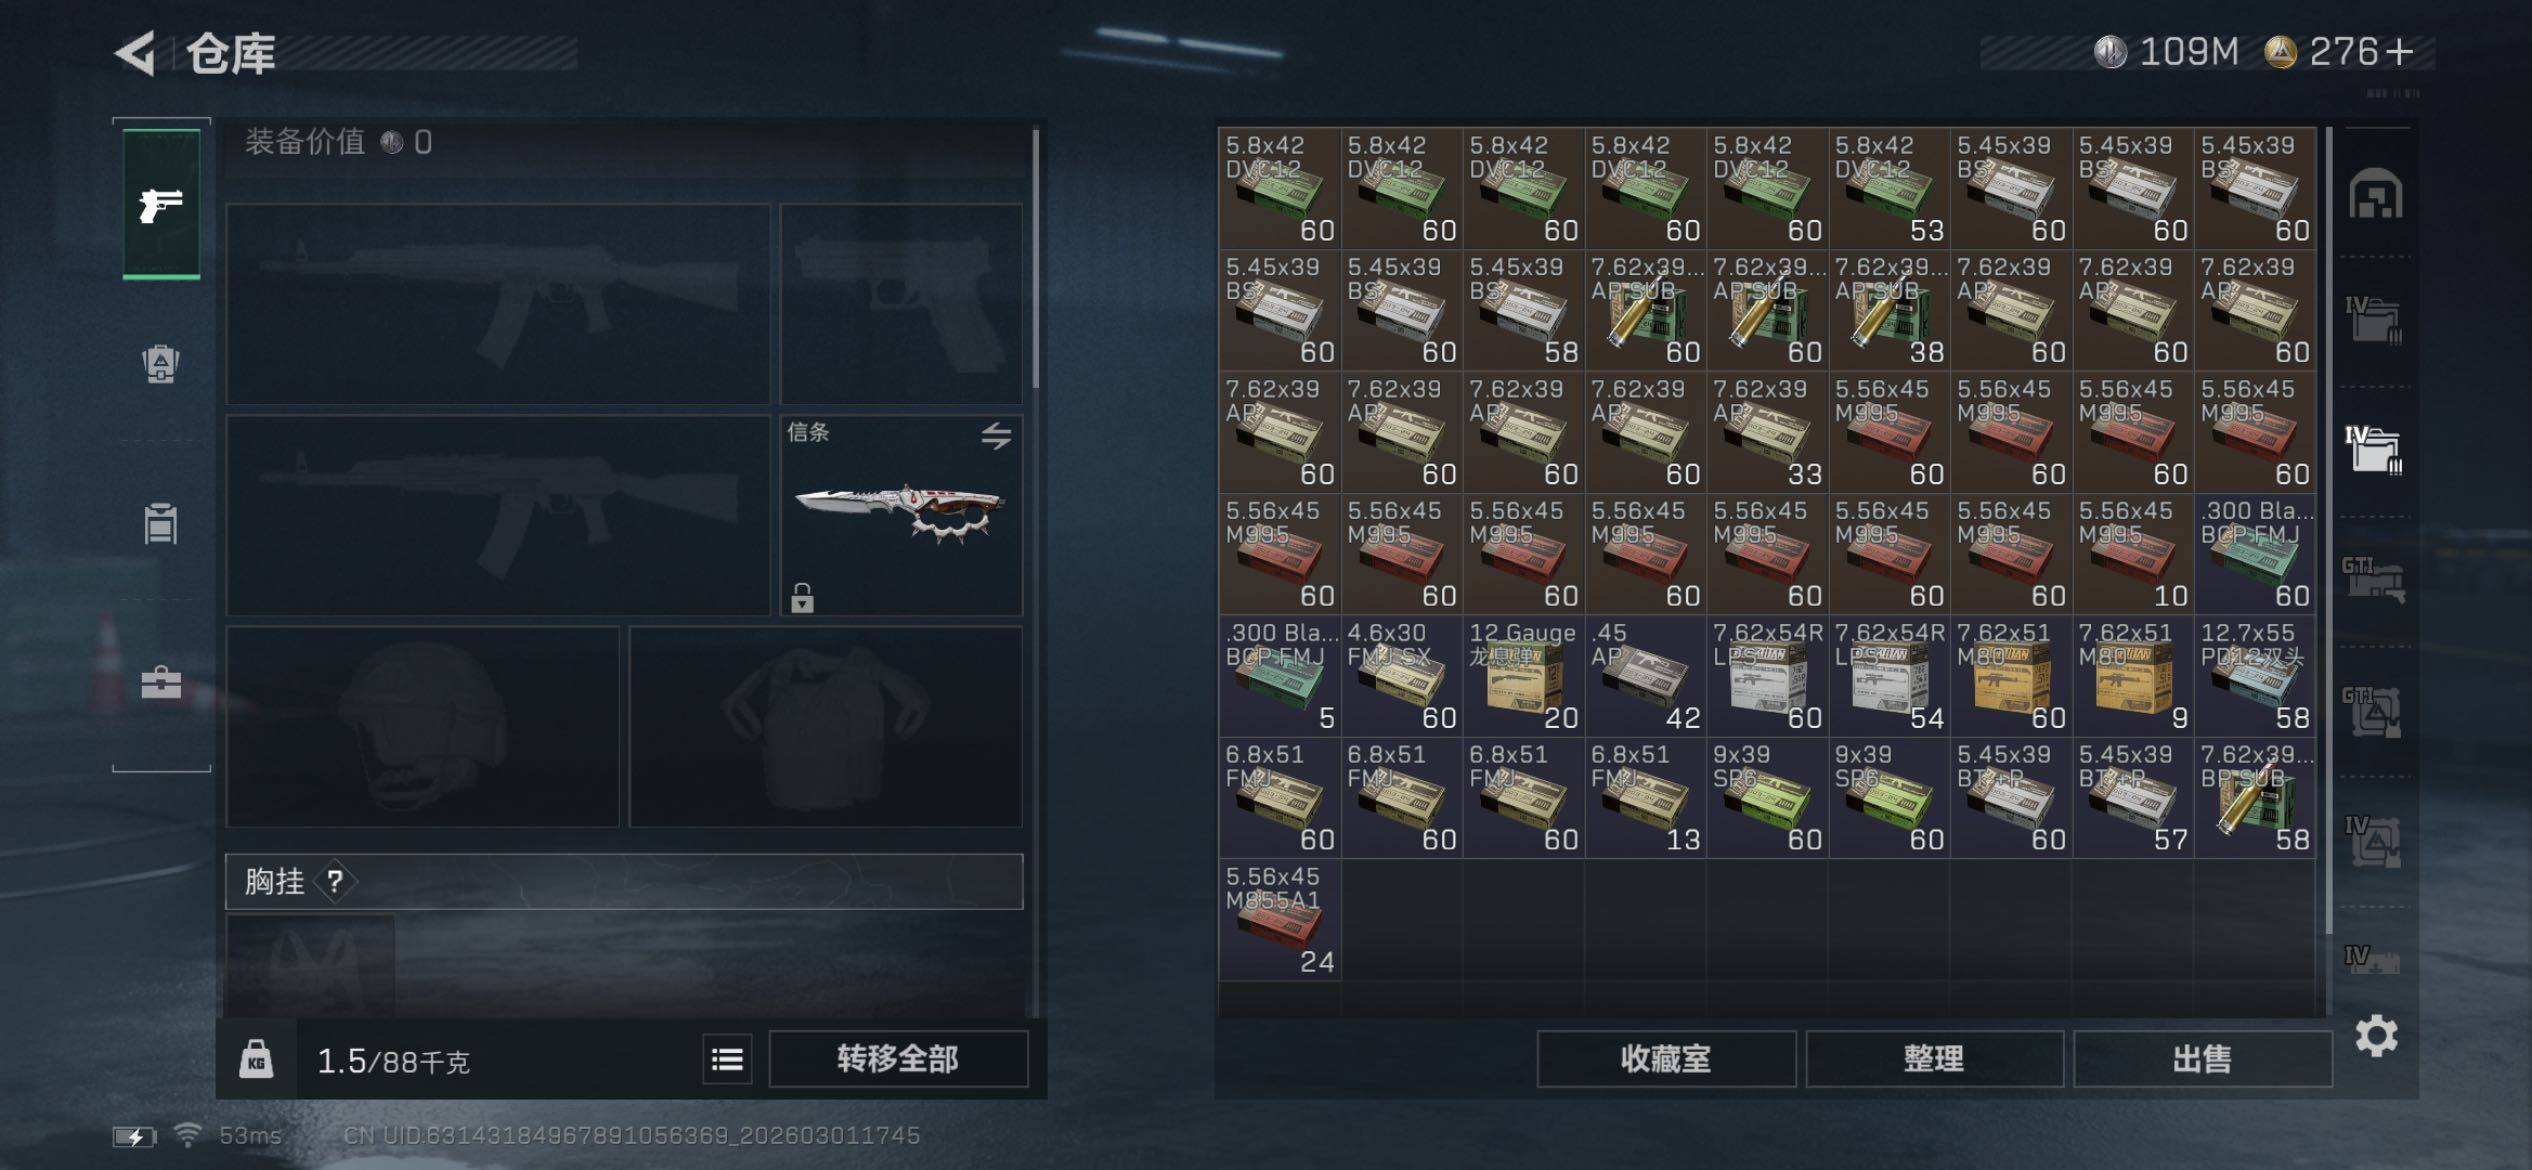Open the list view icon beside 转移全部

727,1059
